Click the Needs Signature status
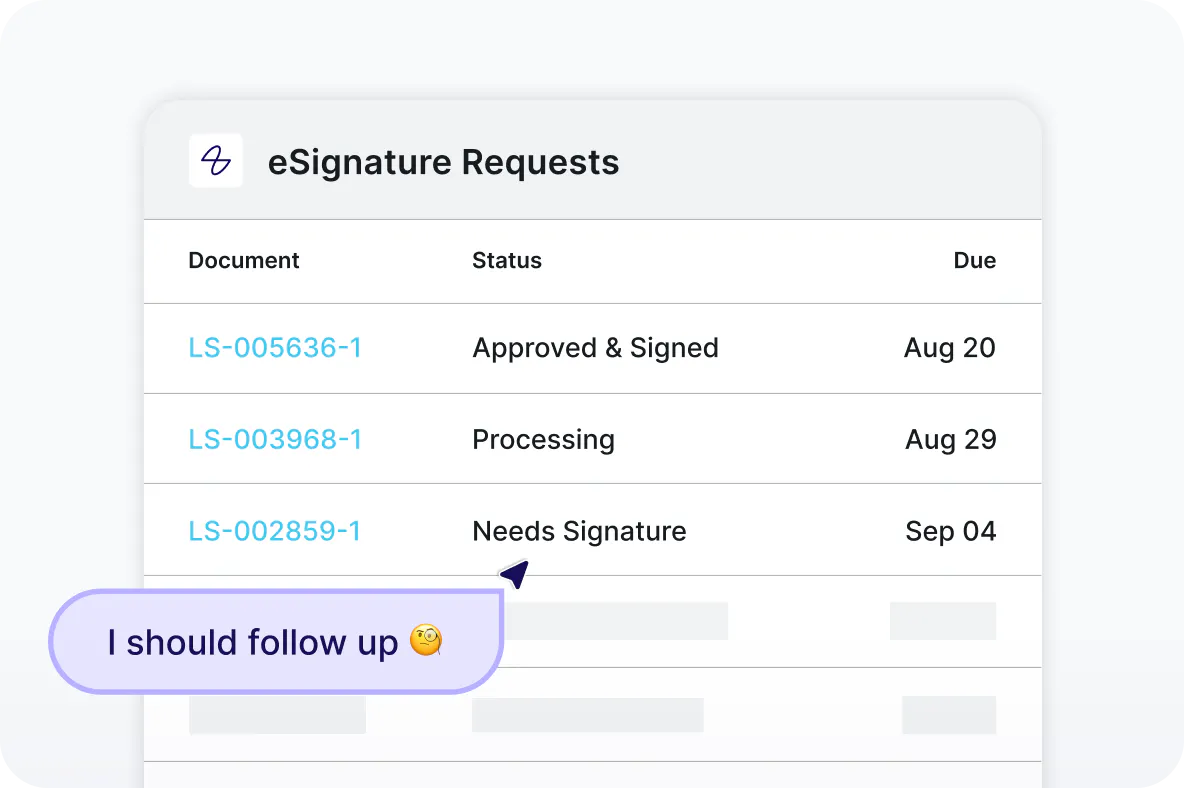The height and width of the screenshot is (788, 1184). tap(579, 531)
